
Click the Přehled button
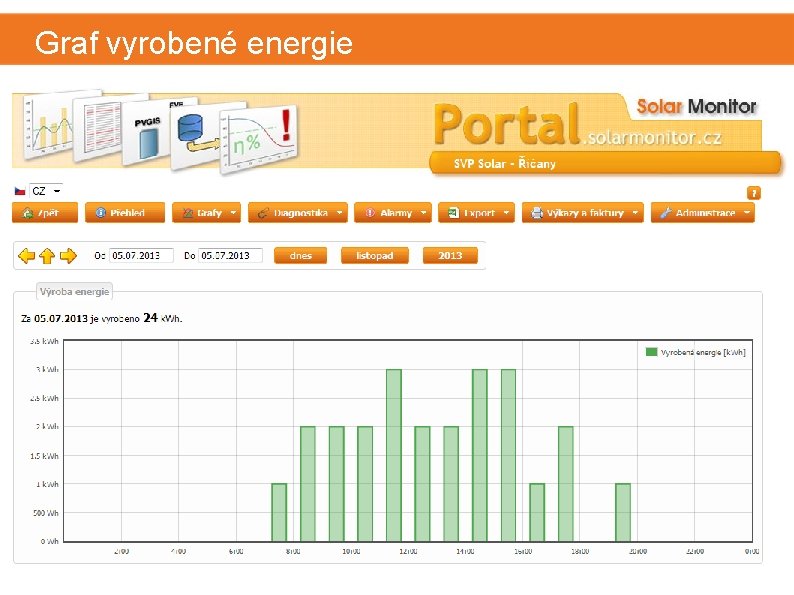tap(125, 213)
